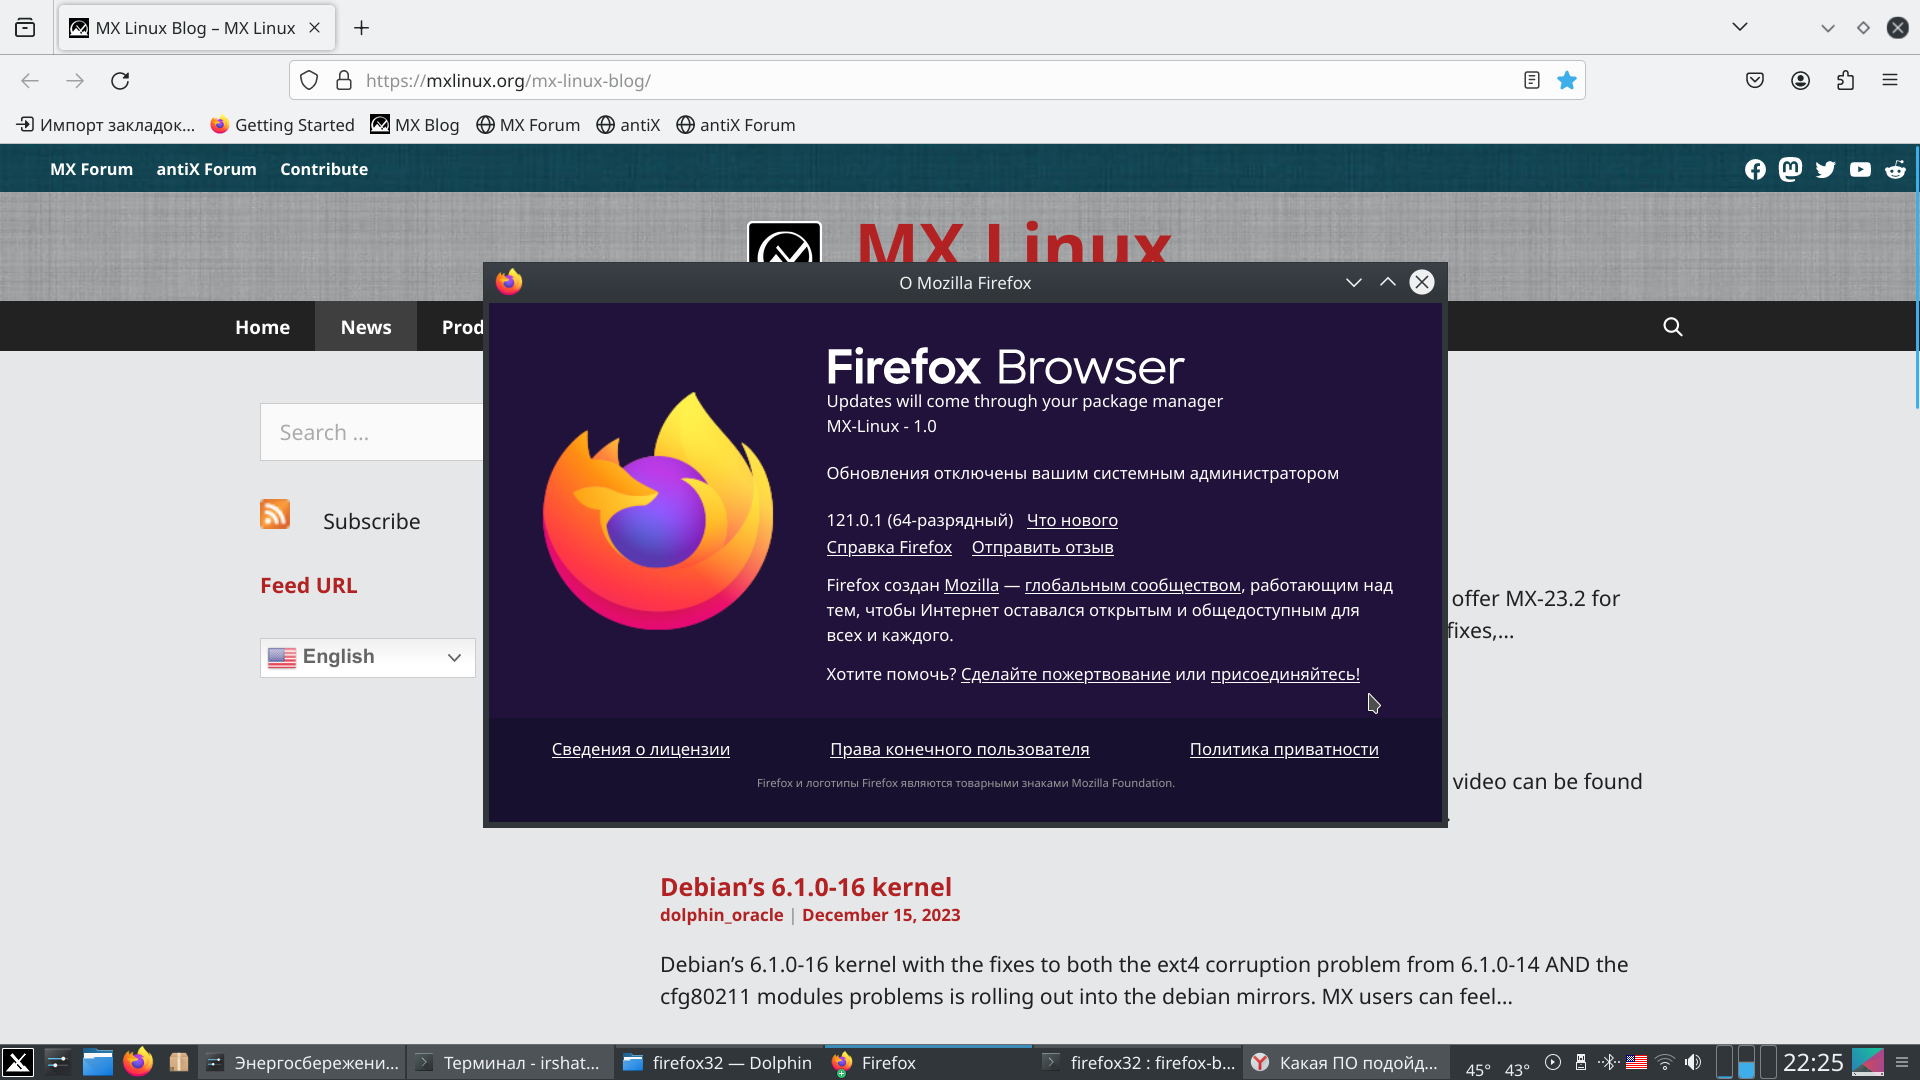This screenshot has height=1080, width=1920.
Task: Open глобальным сообществом link
Action: pyautogui.click(x=1132, y=585)
